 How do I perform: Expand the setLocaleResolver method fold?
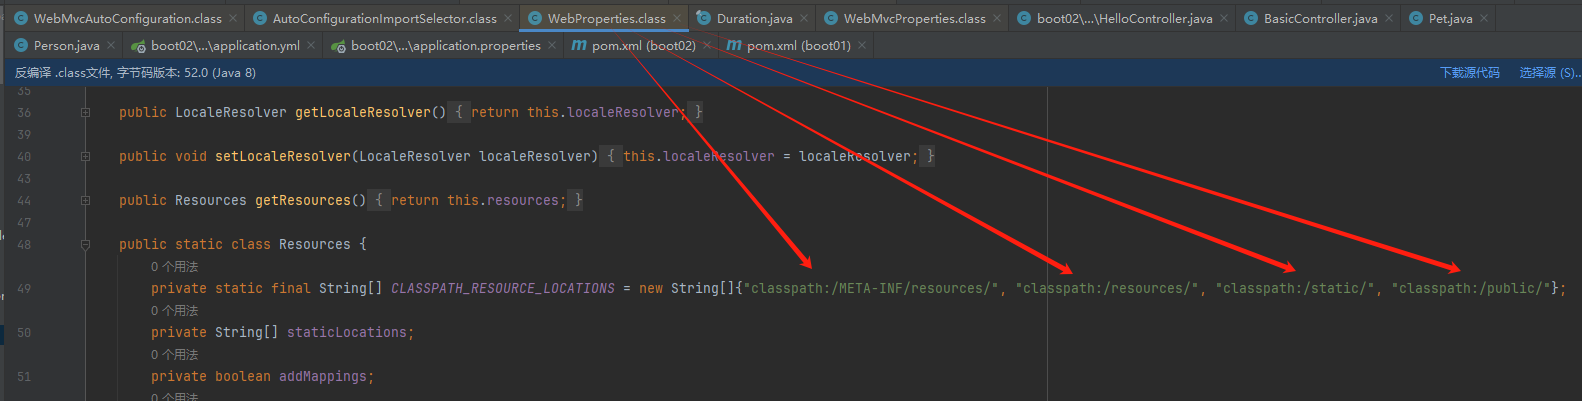coord(85,157)
